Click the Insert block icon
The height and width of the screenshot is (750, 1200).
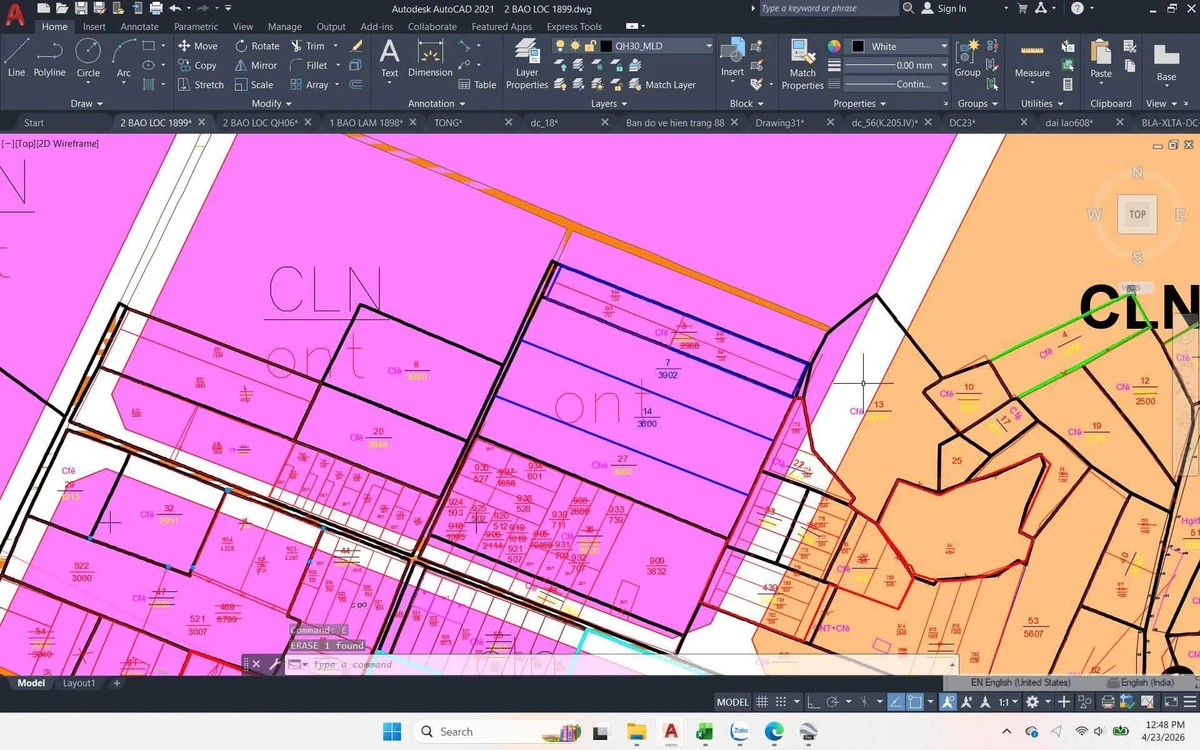click(732, 58)
